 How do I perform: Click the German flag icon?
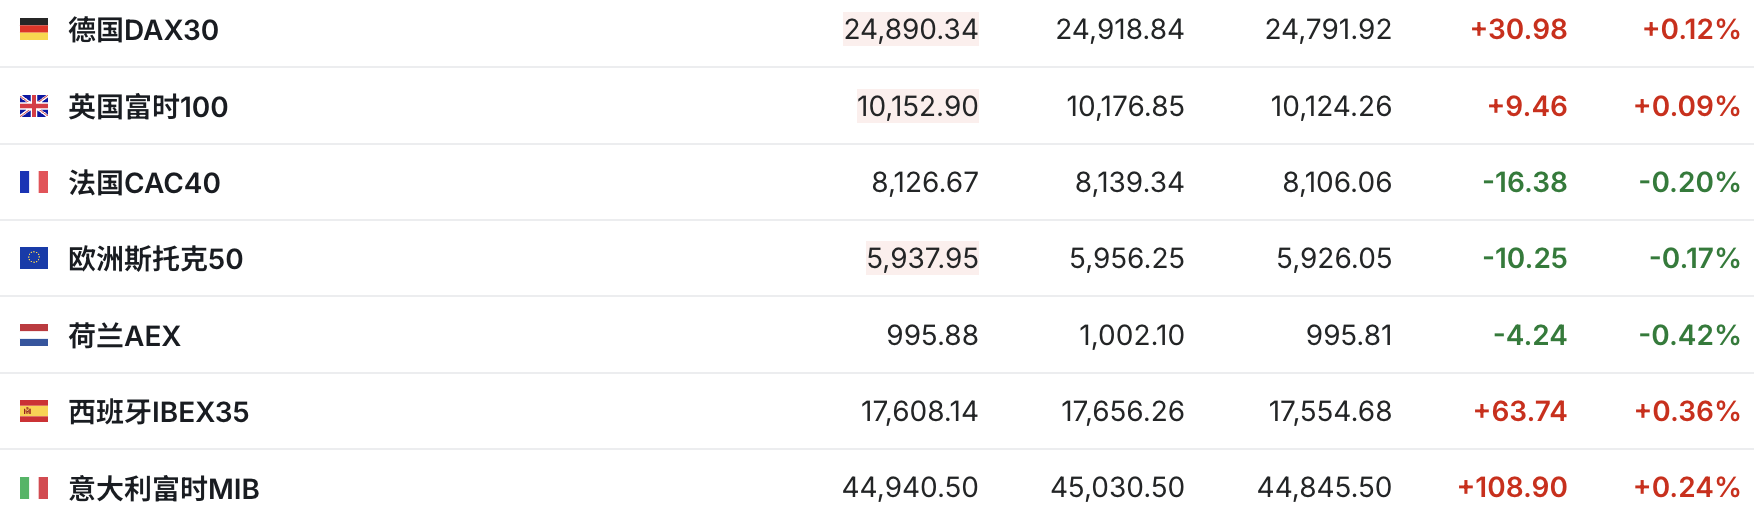pyautogui.click(x=34, y=30)
